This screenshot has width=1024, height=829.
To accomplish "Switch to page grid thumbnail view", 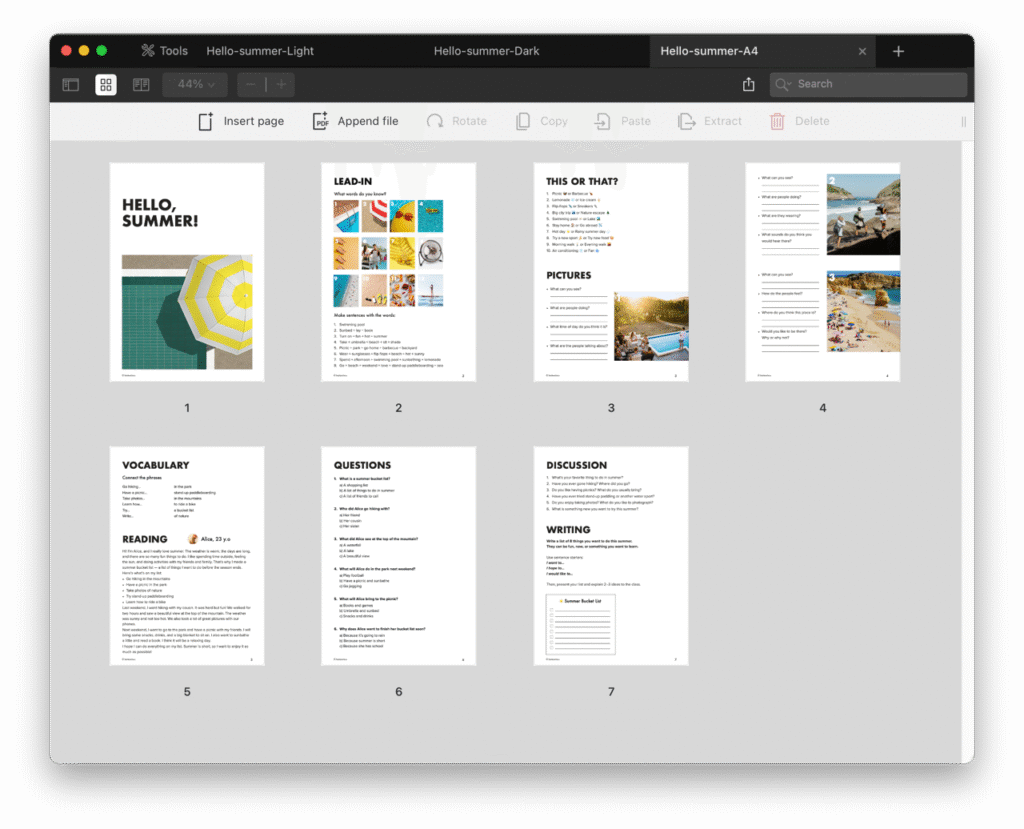I will tap(106, 85).
